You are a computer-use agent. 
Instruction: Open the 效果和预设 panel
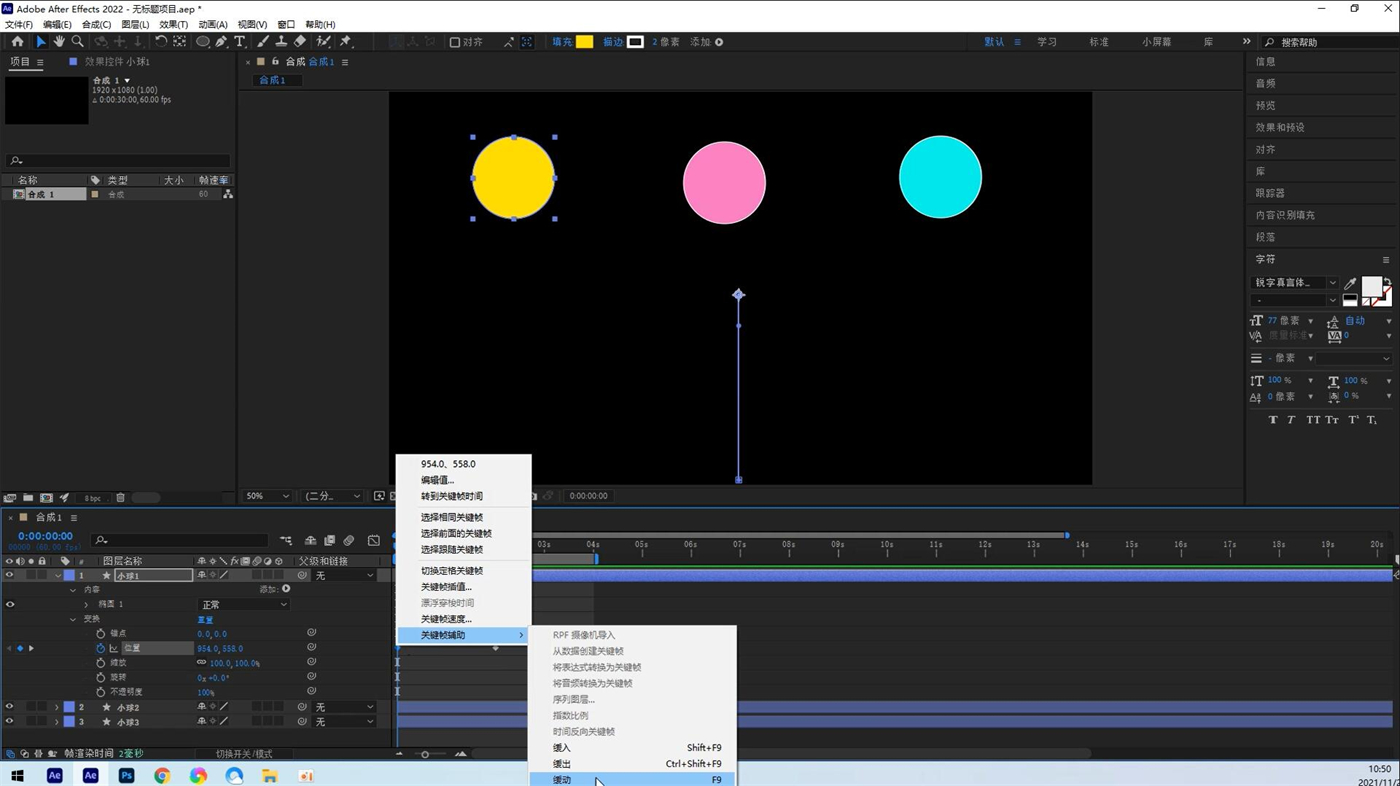(x=1280, y=128)
